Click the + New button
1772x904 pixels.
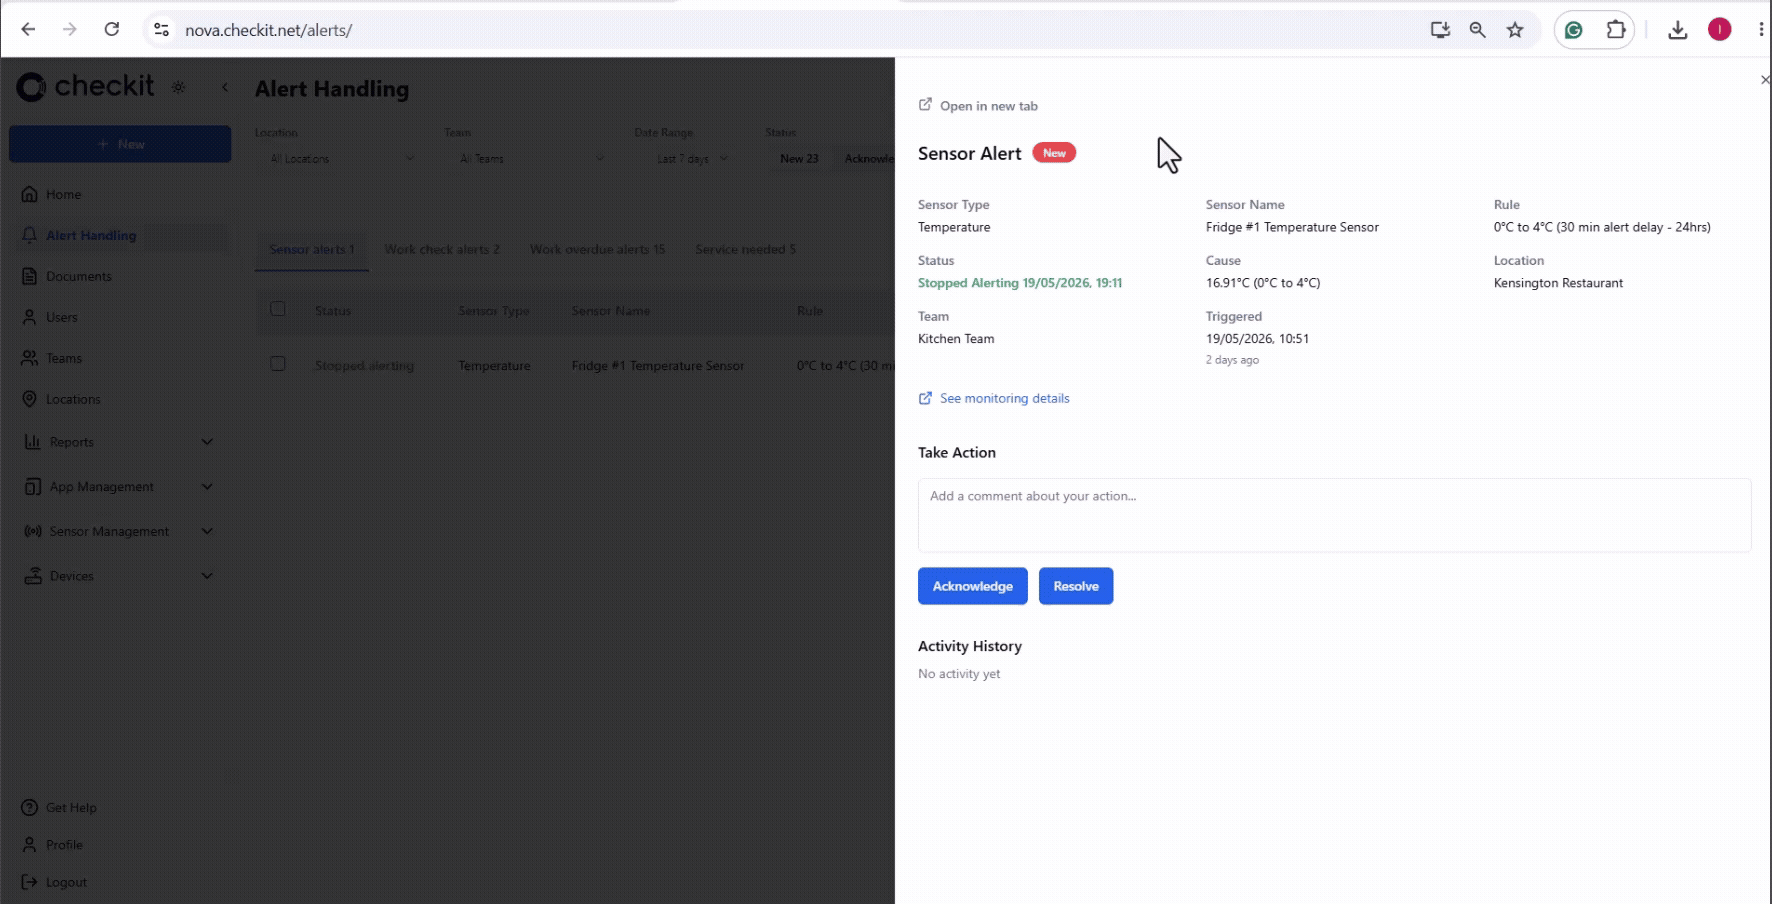(120, 144)
